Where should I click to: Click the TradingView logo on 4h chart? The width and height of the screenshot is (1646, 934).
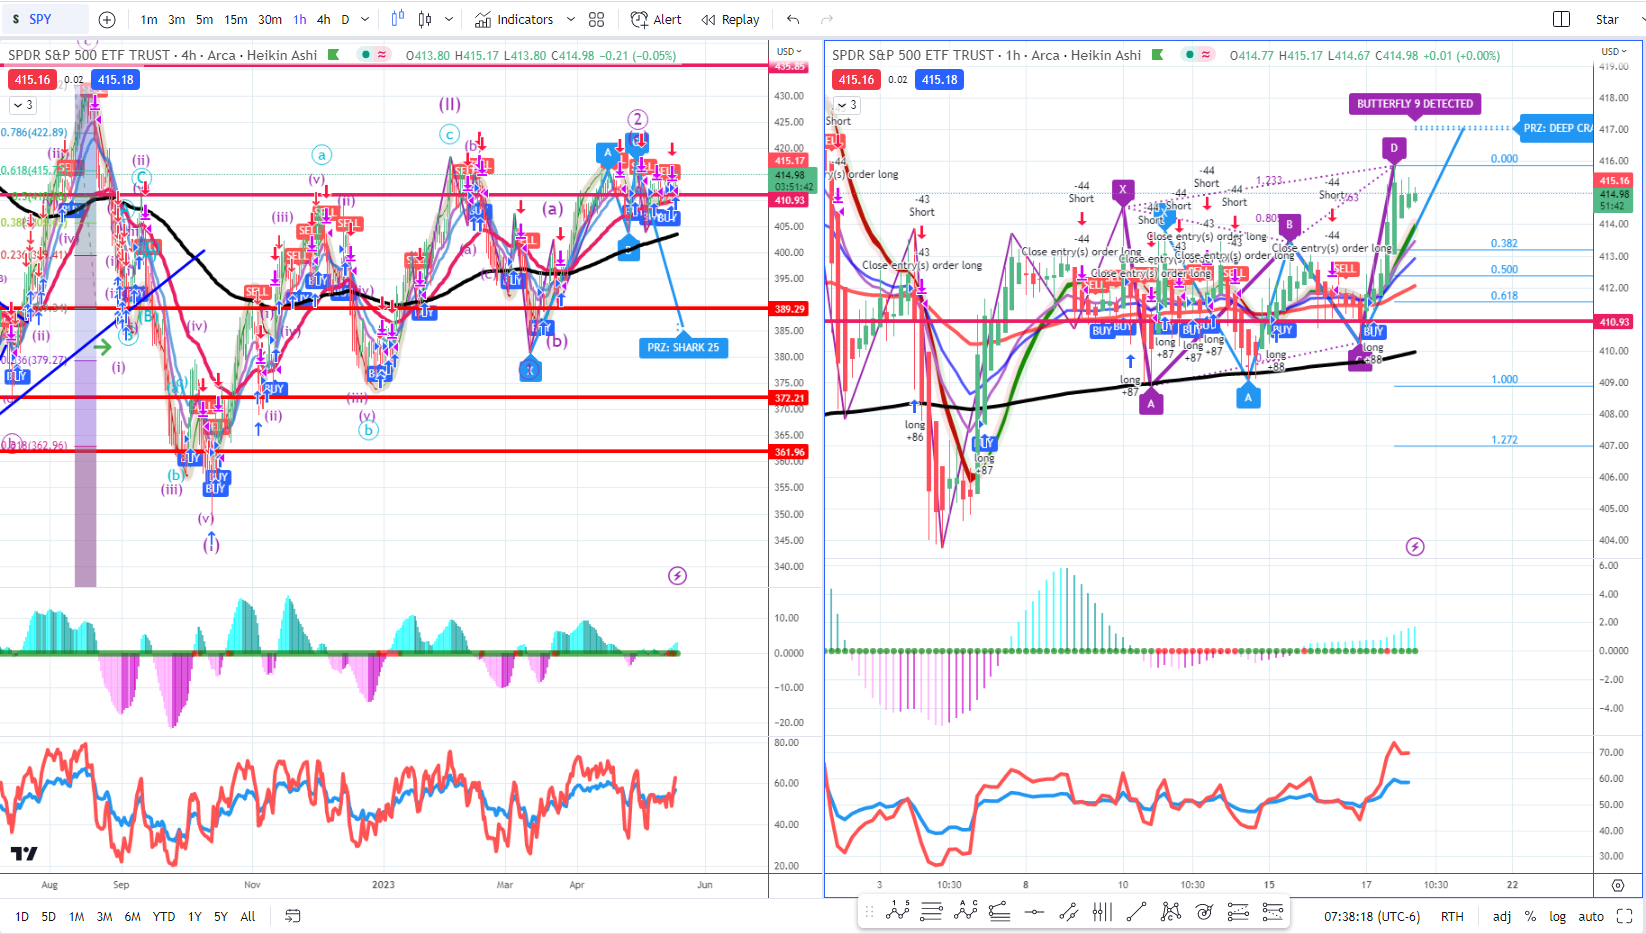(24, 853)
